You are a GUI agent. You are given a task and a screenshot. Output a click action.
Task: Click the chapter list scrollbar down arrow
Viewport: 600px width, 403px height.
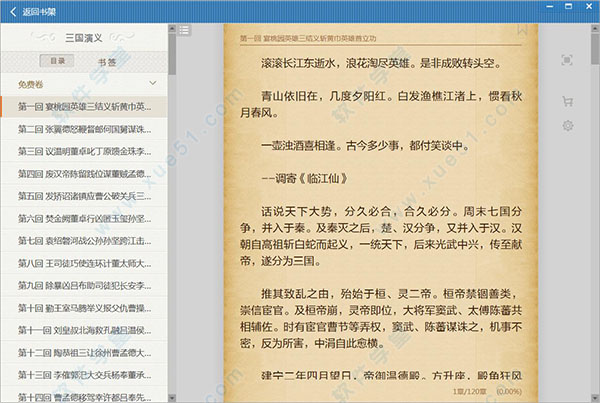(172, 398)
